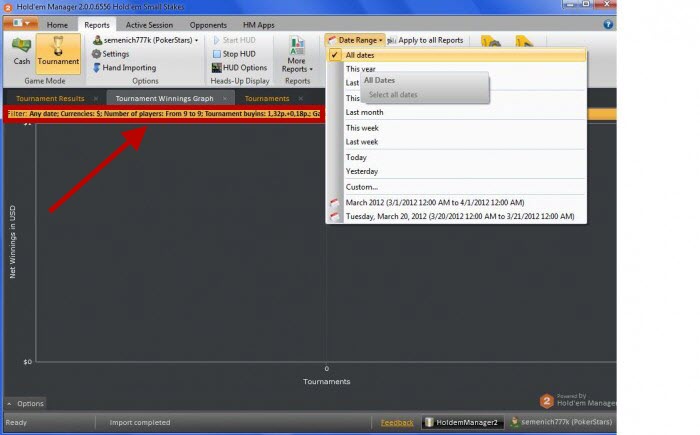
Task: Select the Cash game mode icon
Action: tap(21, 51)
